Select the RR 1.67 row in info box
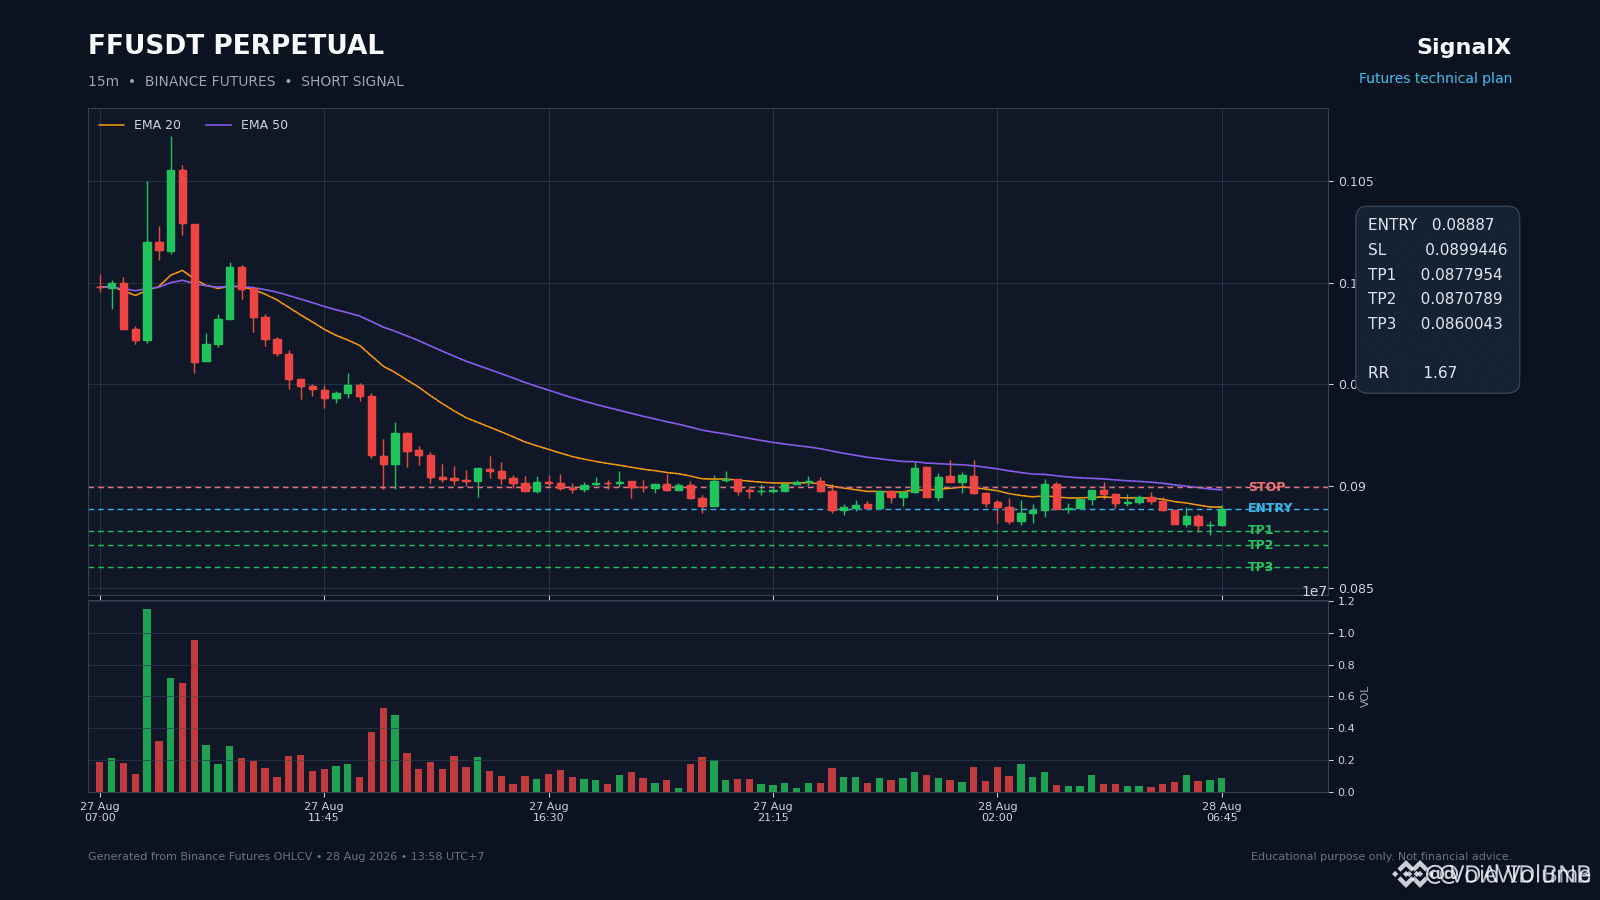The image size is (1600, 900). click(x=1412, y=373)
